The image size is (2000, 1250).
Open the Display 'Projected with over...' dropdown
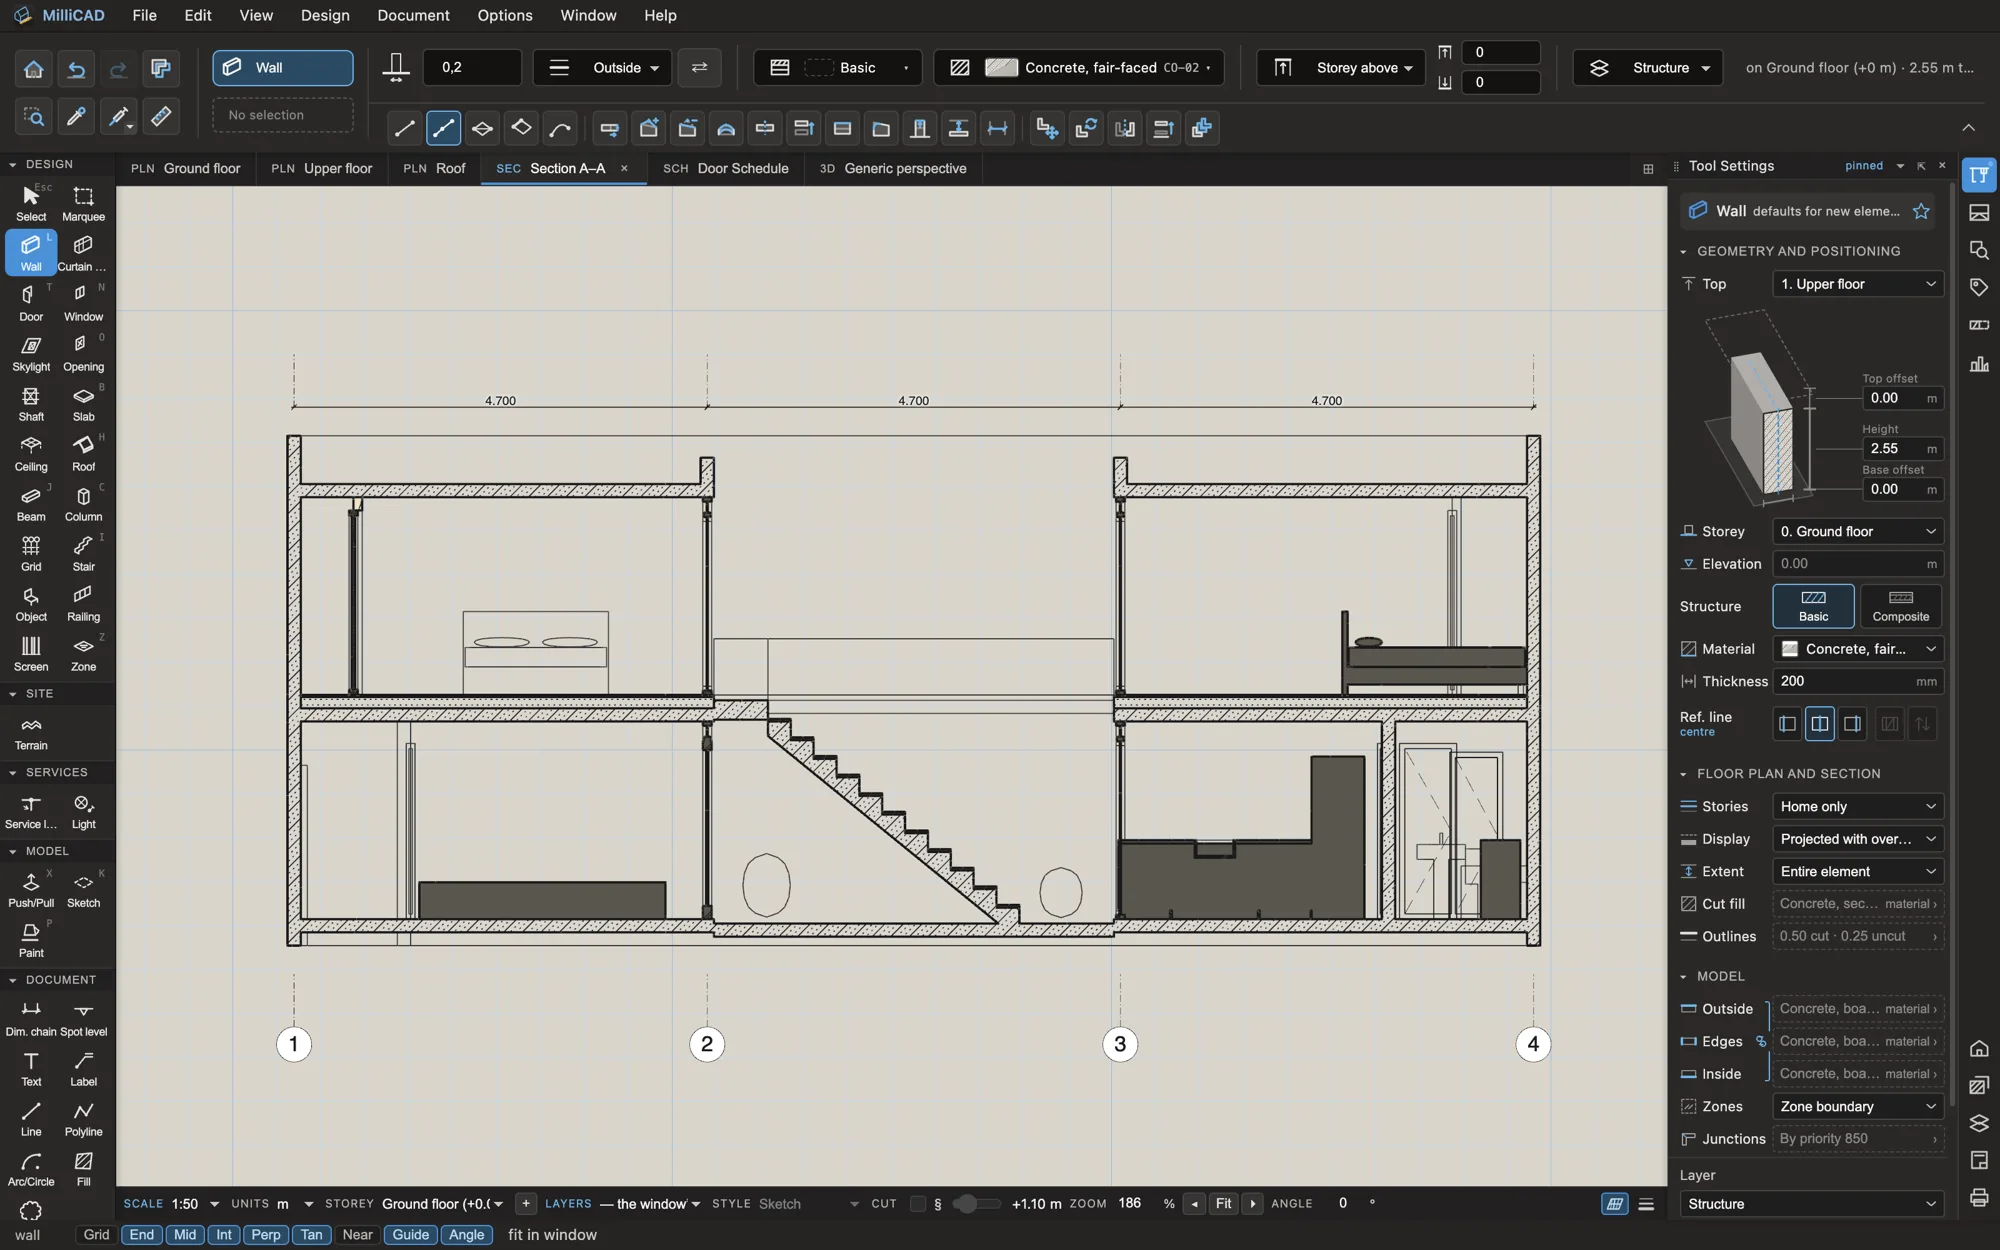tap(1858, 839)
